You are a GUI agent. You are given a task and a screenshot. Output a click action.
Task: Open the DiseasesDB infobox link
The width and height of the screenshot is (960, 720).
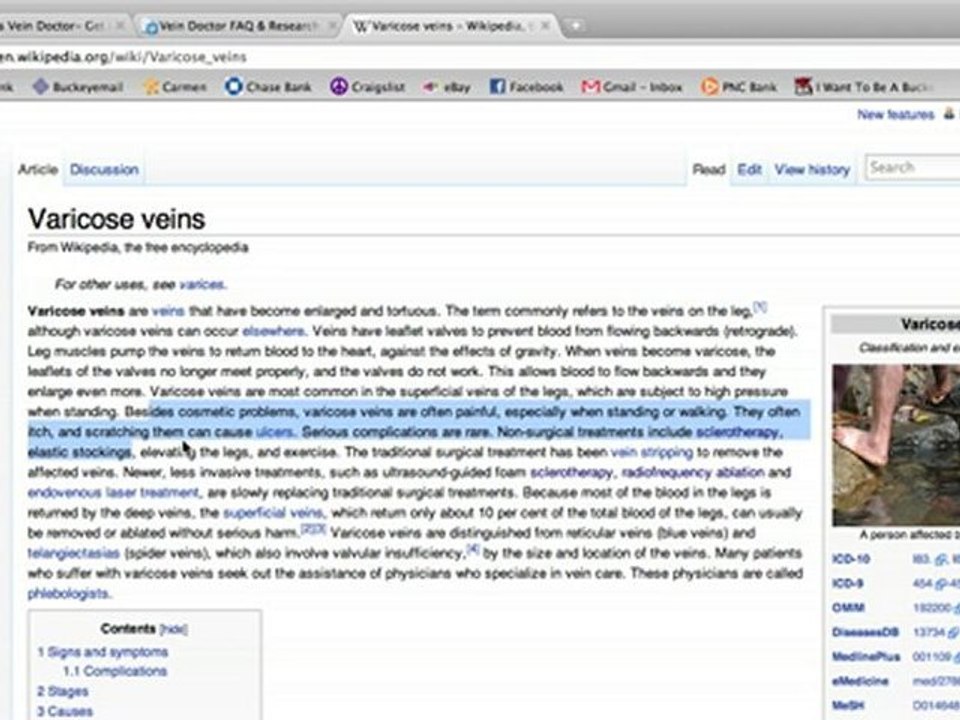pyautogui.click(x=865, y=632)
